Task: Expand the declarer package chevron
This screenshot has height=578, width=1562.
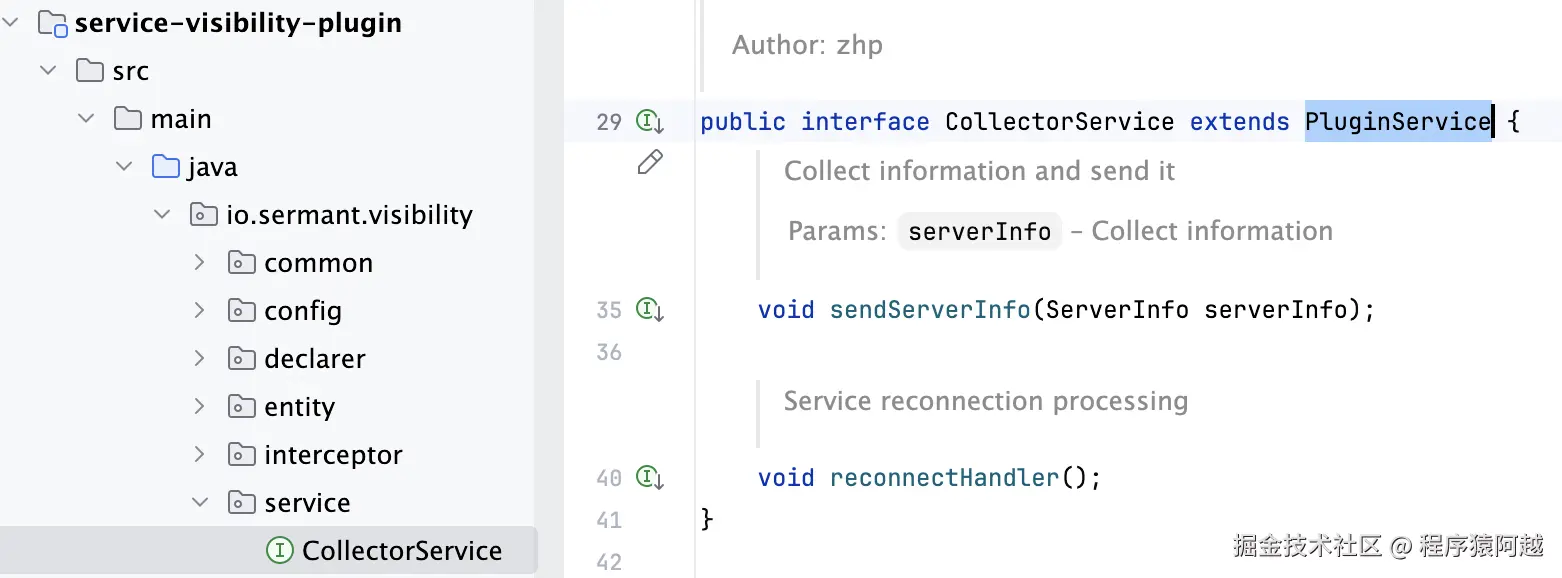Action: coord(200,359)
